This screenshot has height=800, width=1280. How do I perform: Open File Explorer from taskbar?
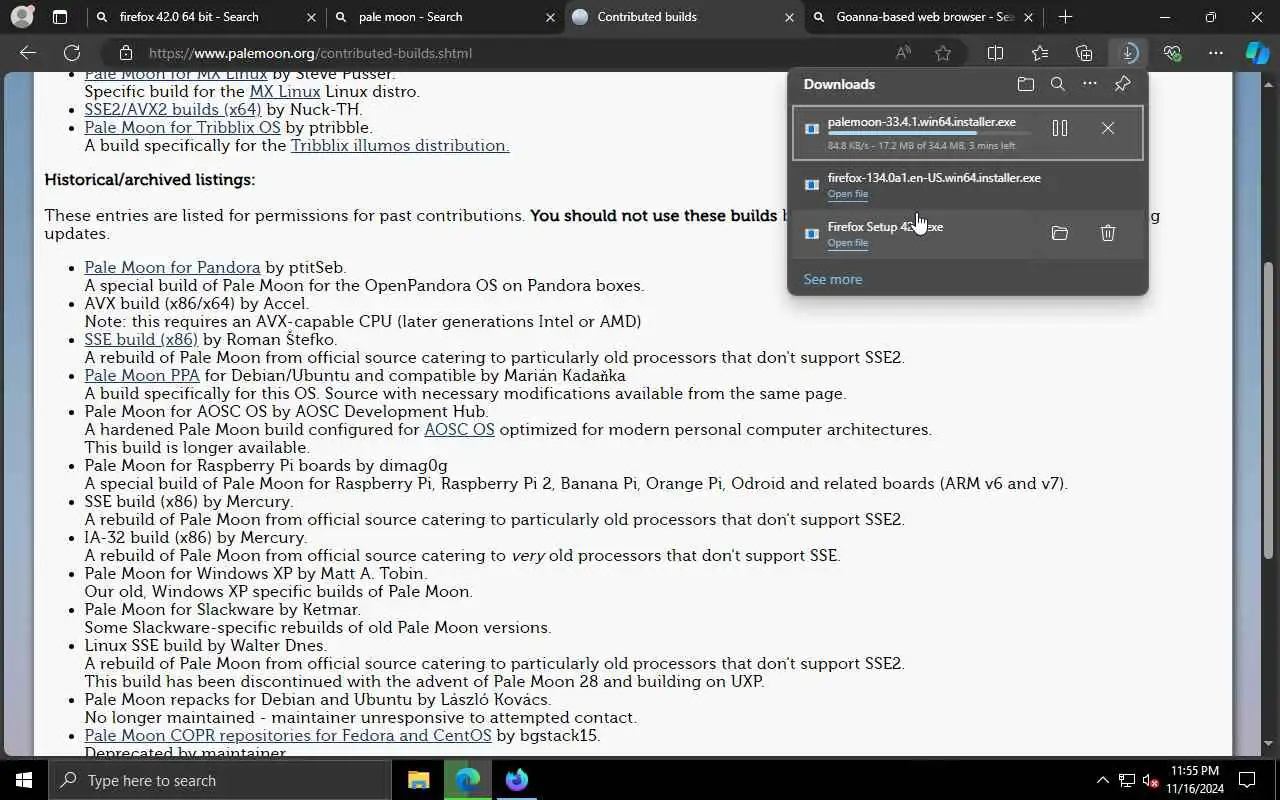(419, 780)
